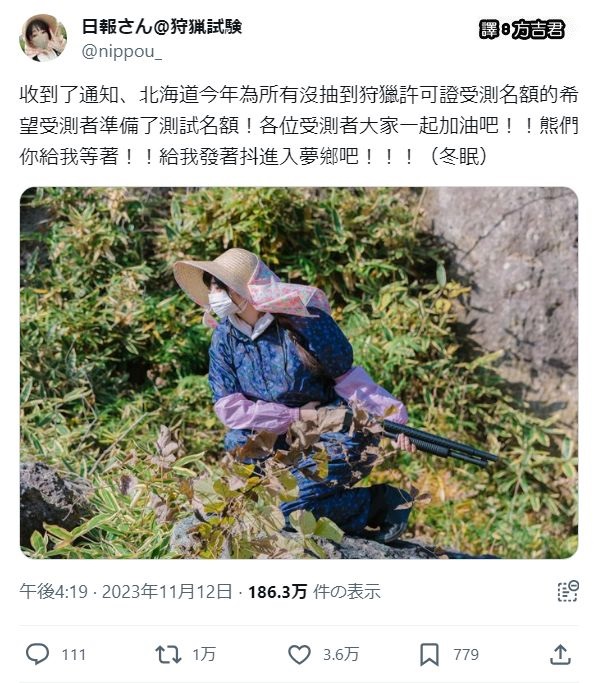Click the reply speech bubble icon

[37, 654]
